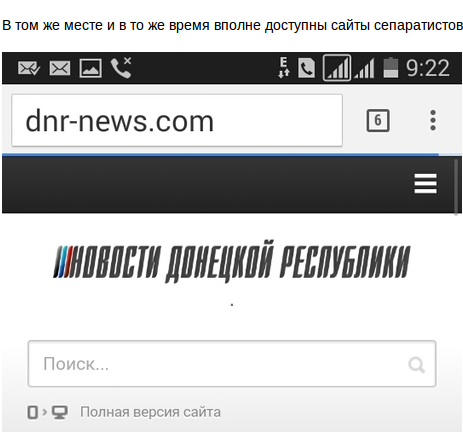Click the caption text about сайты сепаратистов
Screen dimensions: 463x432
pos(232,25)
